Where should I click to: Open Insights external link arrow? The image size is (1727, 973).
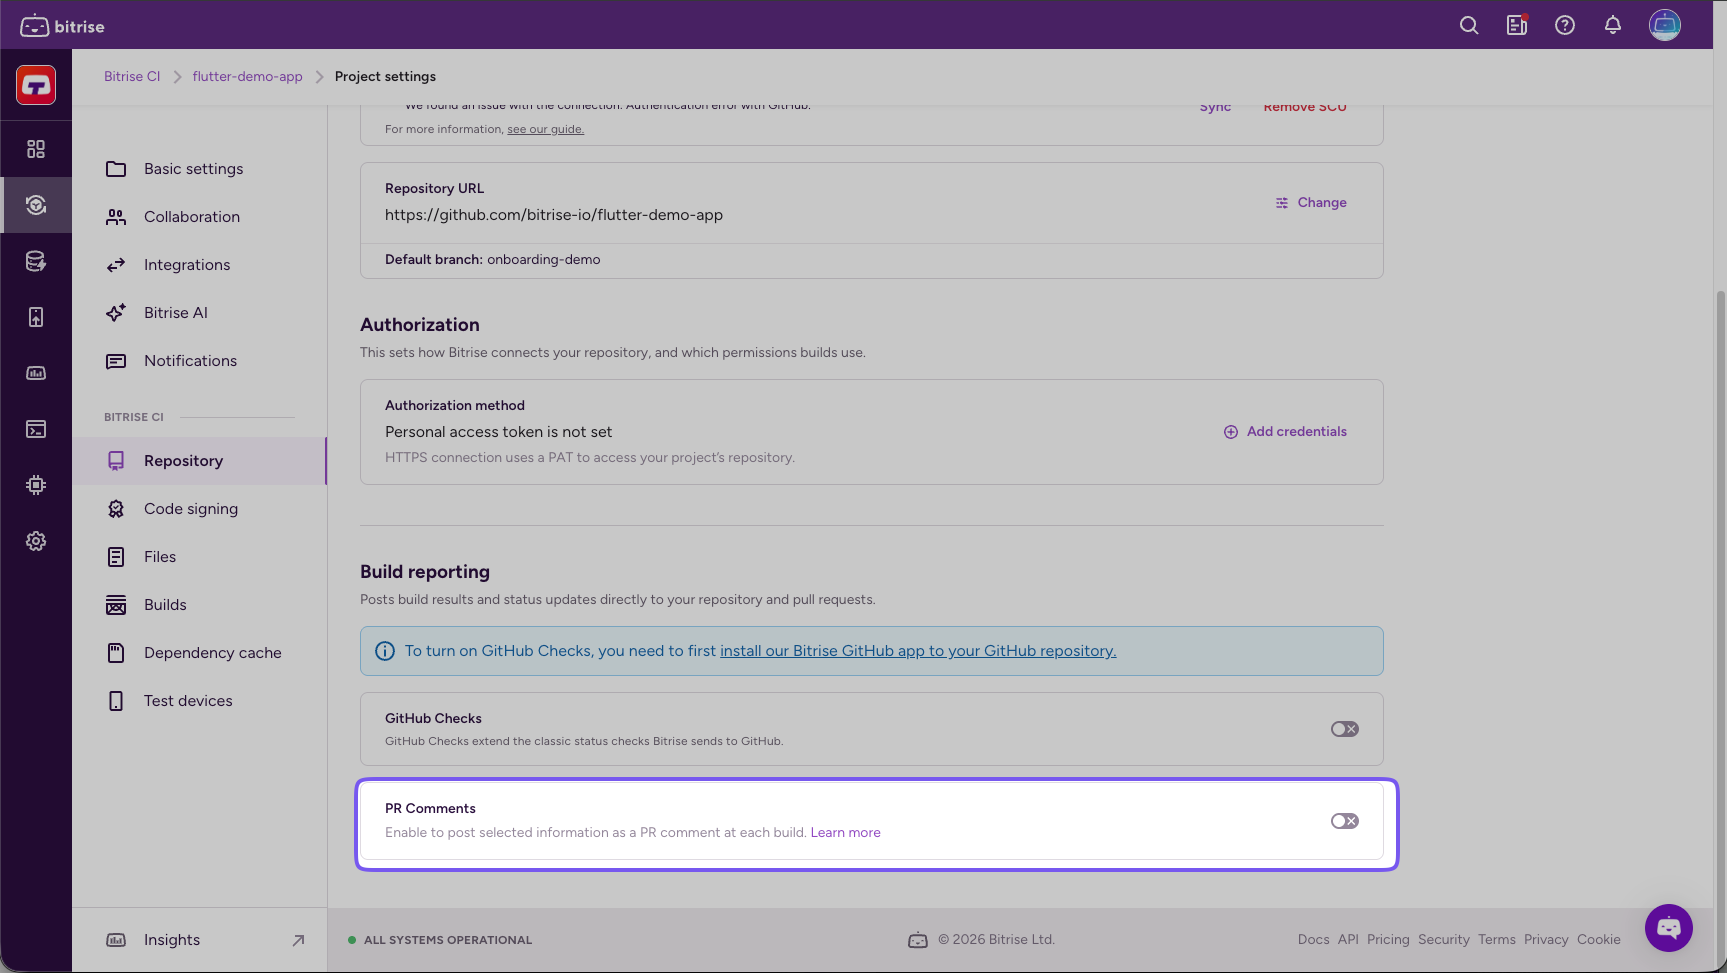(x=298, y=940)
